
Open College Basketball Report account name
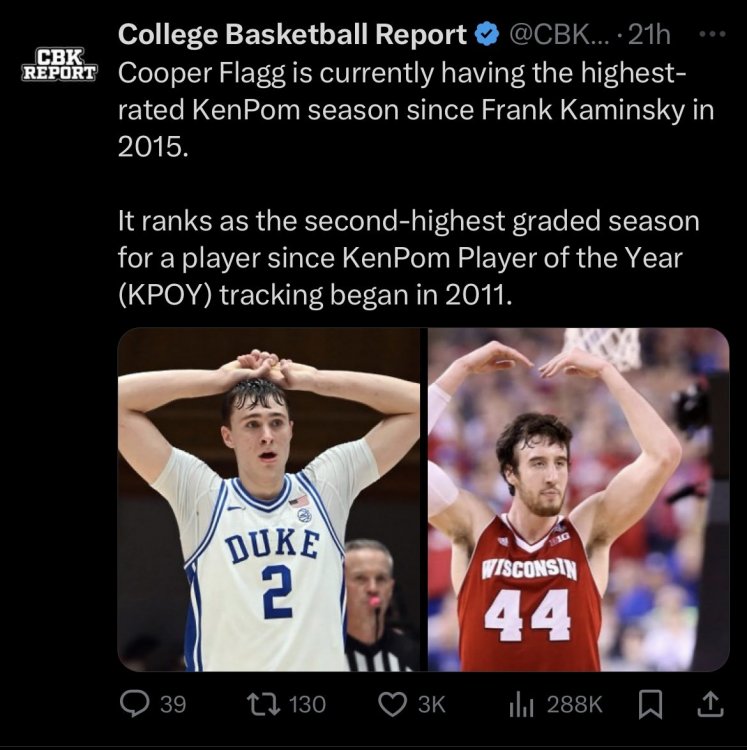[293, 34]
